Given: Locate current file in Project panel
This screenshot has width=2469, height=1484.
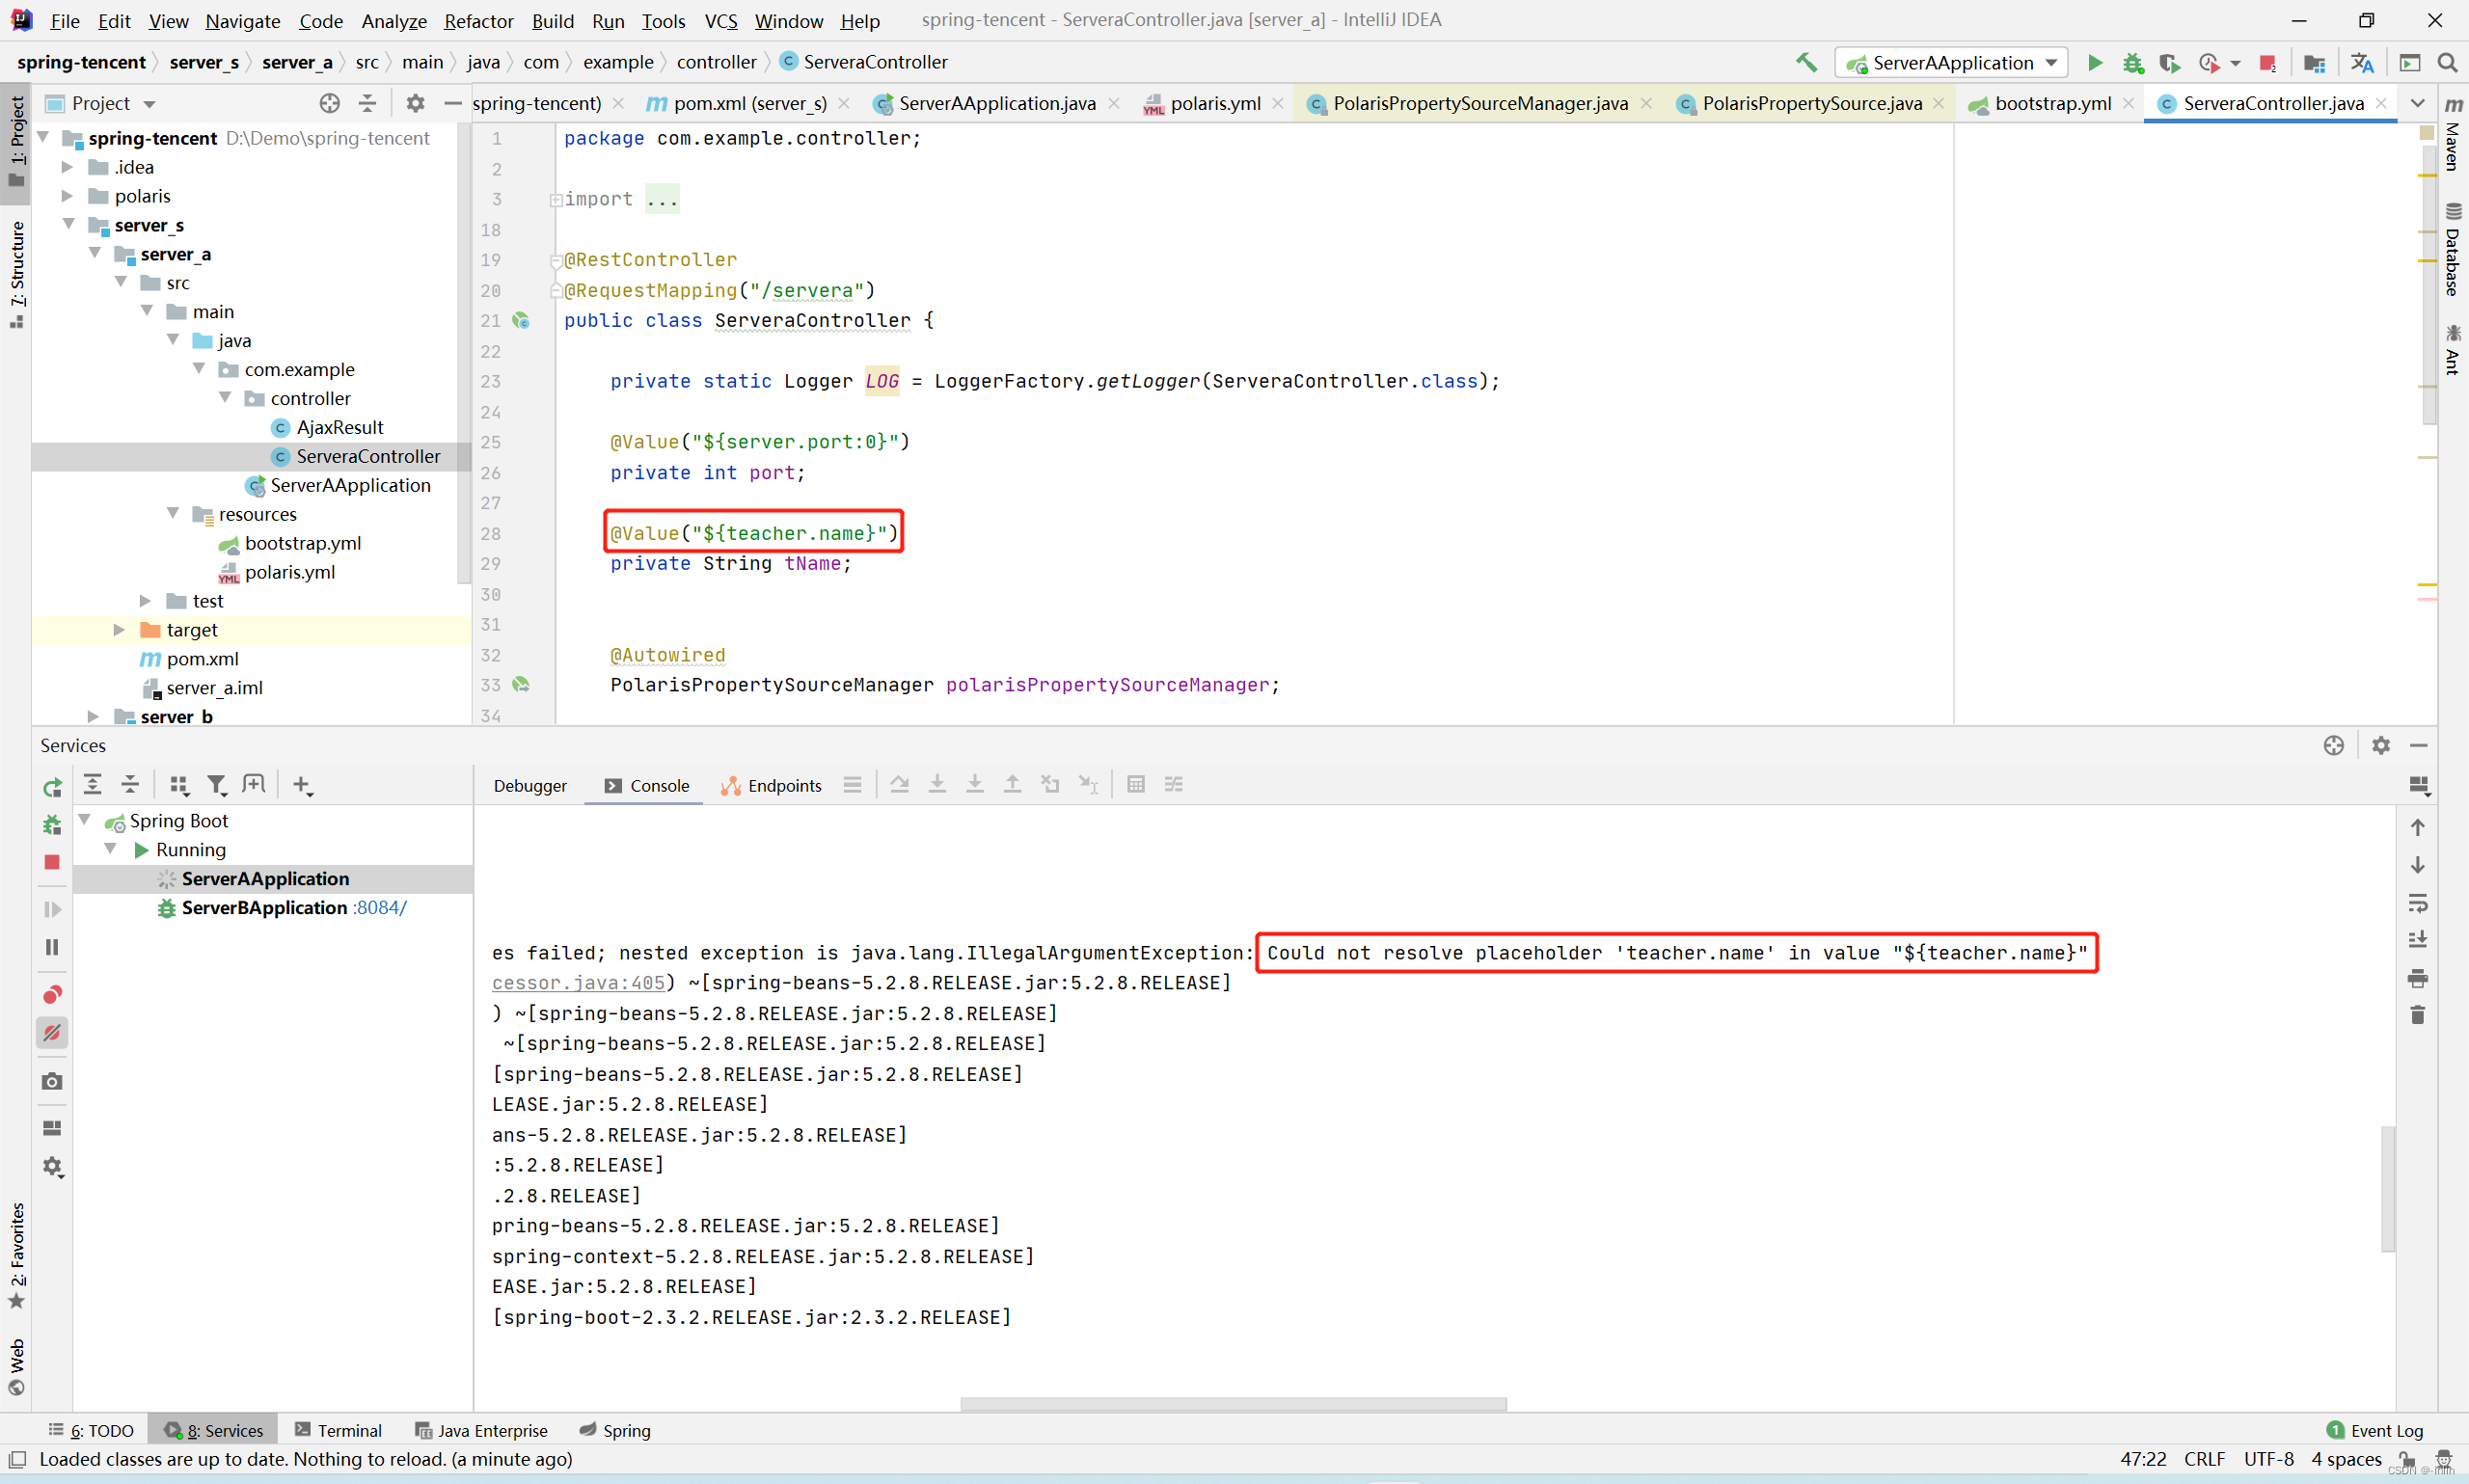Looking at the screenshot, I should (329, 103).
